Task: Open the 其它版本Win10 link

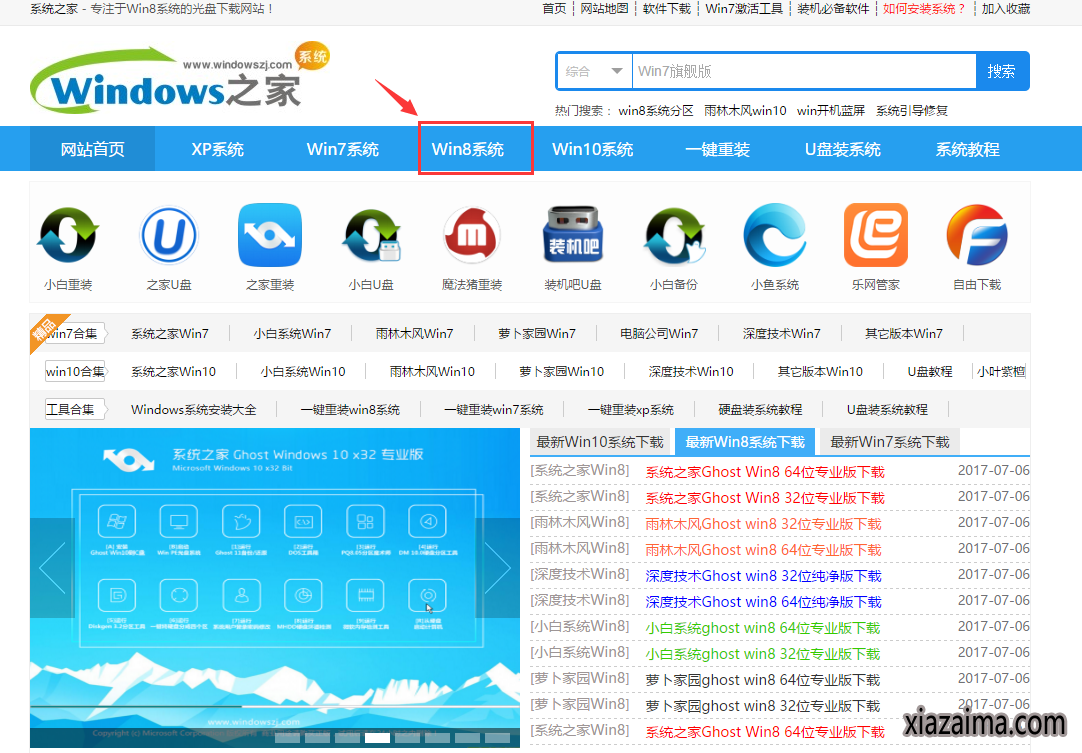Action: click(x=820, y=371)
